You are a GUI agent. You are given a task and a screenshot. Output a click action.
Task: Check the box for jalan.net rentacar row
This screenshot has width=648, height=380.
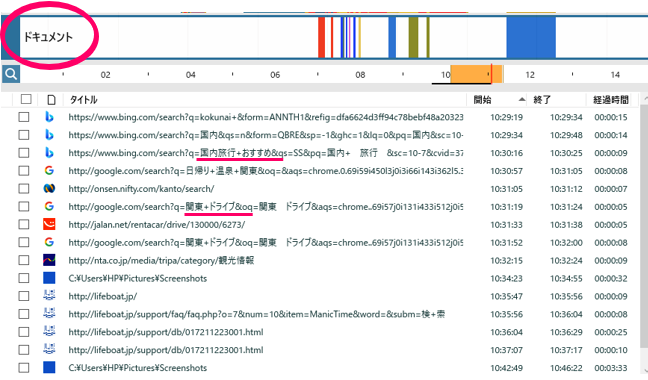(24, 224)
